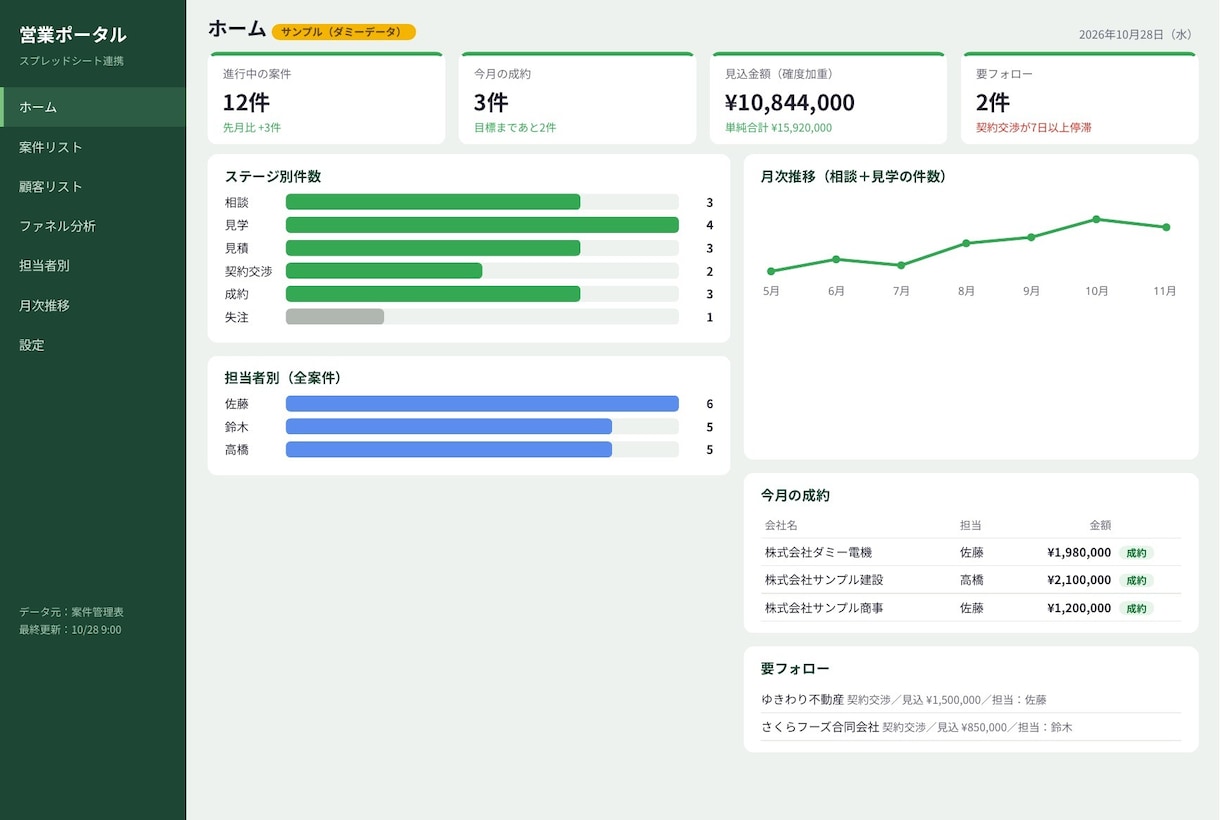
Task: Open the 今月の成約 summary card at top
Action: click(x=578, y=98)
